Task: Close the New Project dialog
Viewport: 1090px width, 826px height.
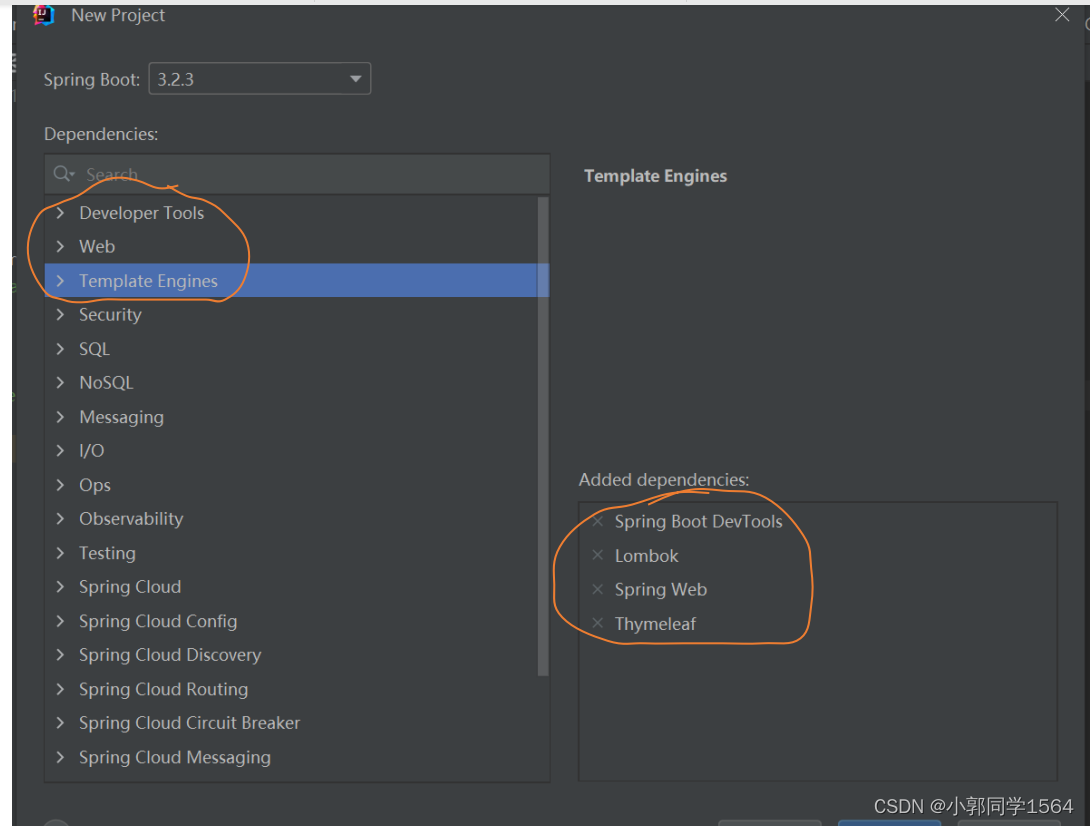Action: [x=1061, y=15]
